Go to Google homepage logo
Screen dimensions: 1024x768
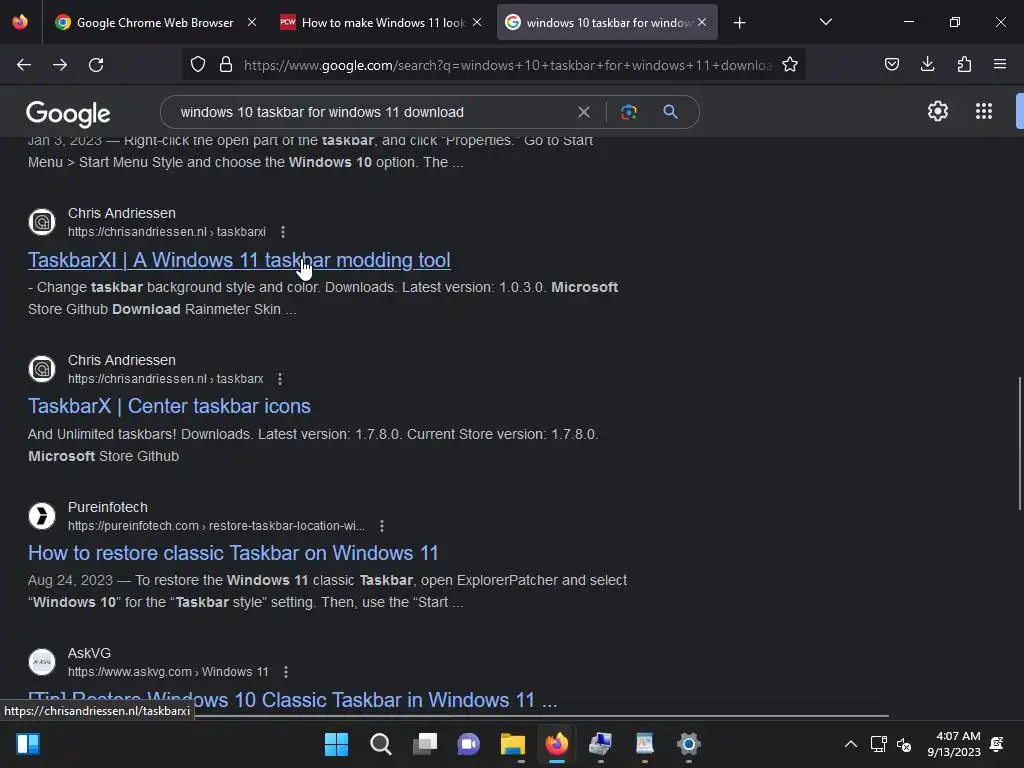click(68, 114)
